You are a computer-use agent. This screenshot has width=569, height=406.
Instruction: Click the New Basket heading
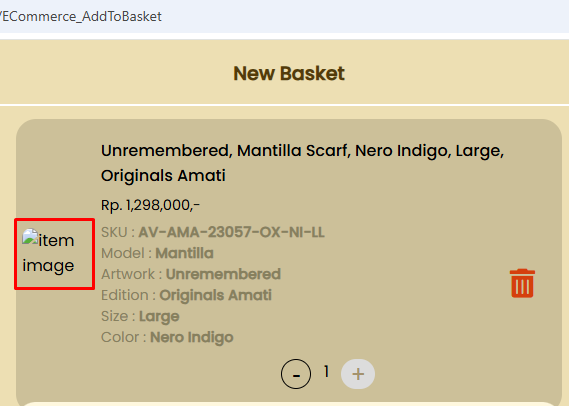click(289, 74)
